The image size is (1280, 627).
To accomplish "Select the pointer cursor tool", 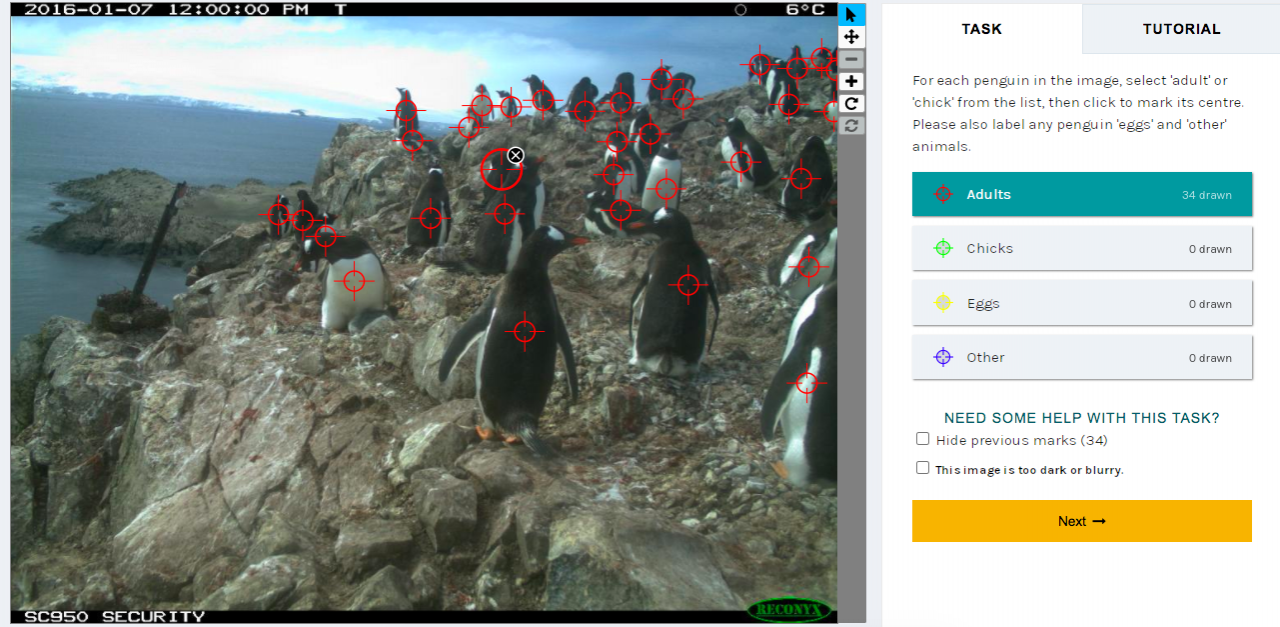I will 851,14.
